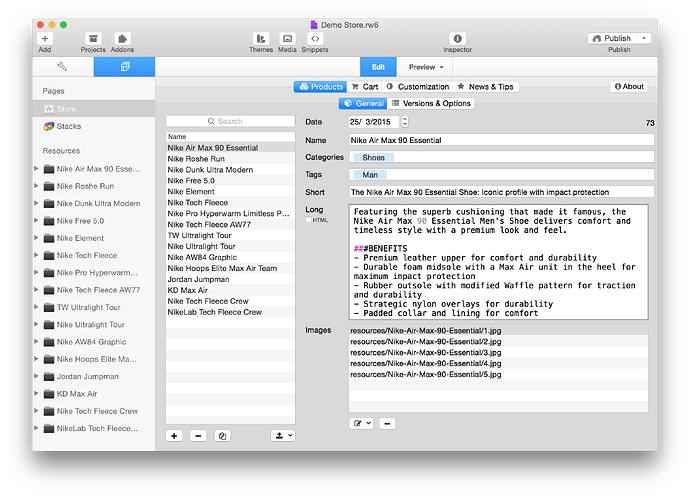Viewport: 690px width, 496px height.
Task: Open the Inspector toolbar icon
Action: point(457,39)
